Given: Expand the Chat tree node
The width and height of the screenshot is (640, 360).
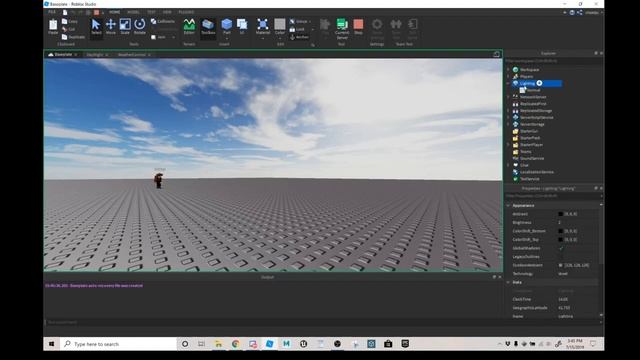Looking at the screenshot, I should (509, 165).
